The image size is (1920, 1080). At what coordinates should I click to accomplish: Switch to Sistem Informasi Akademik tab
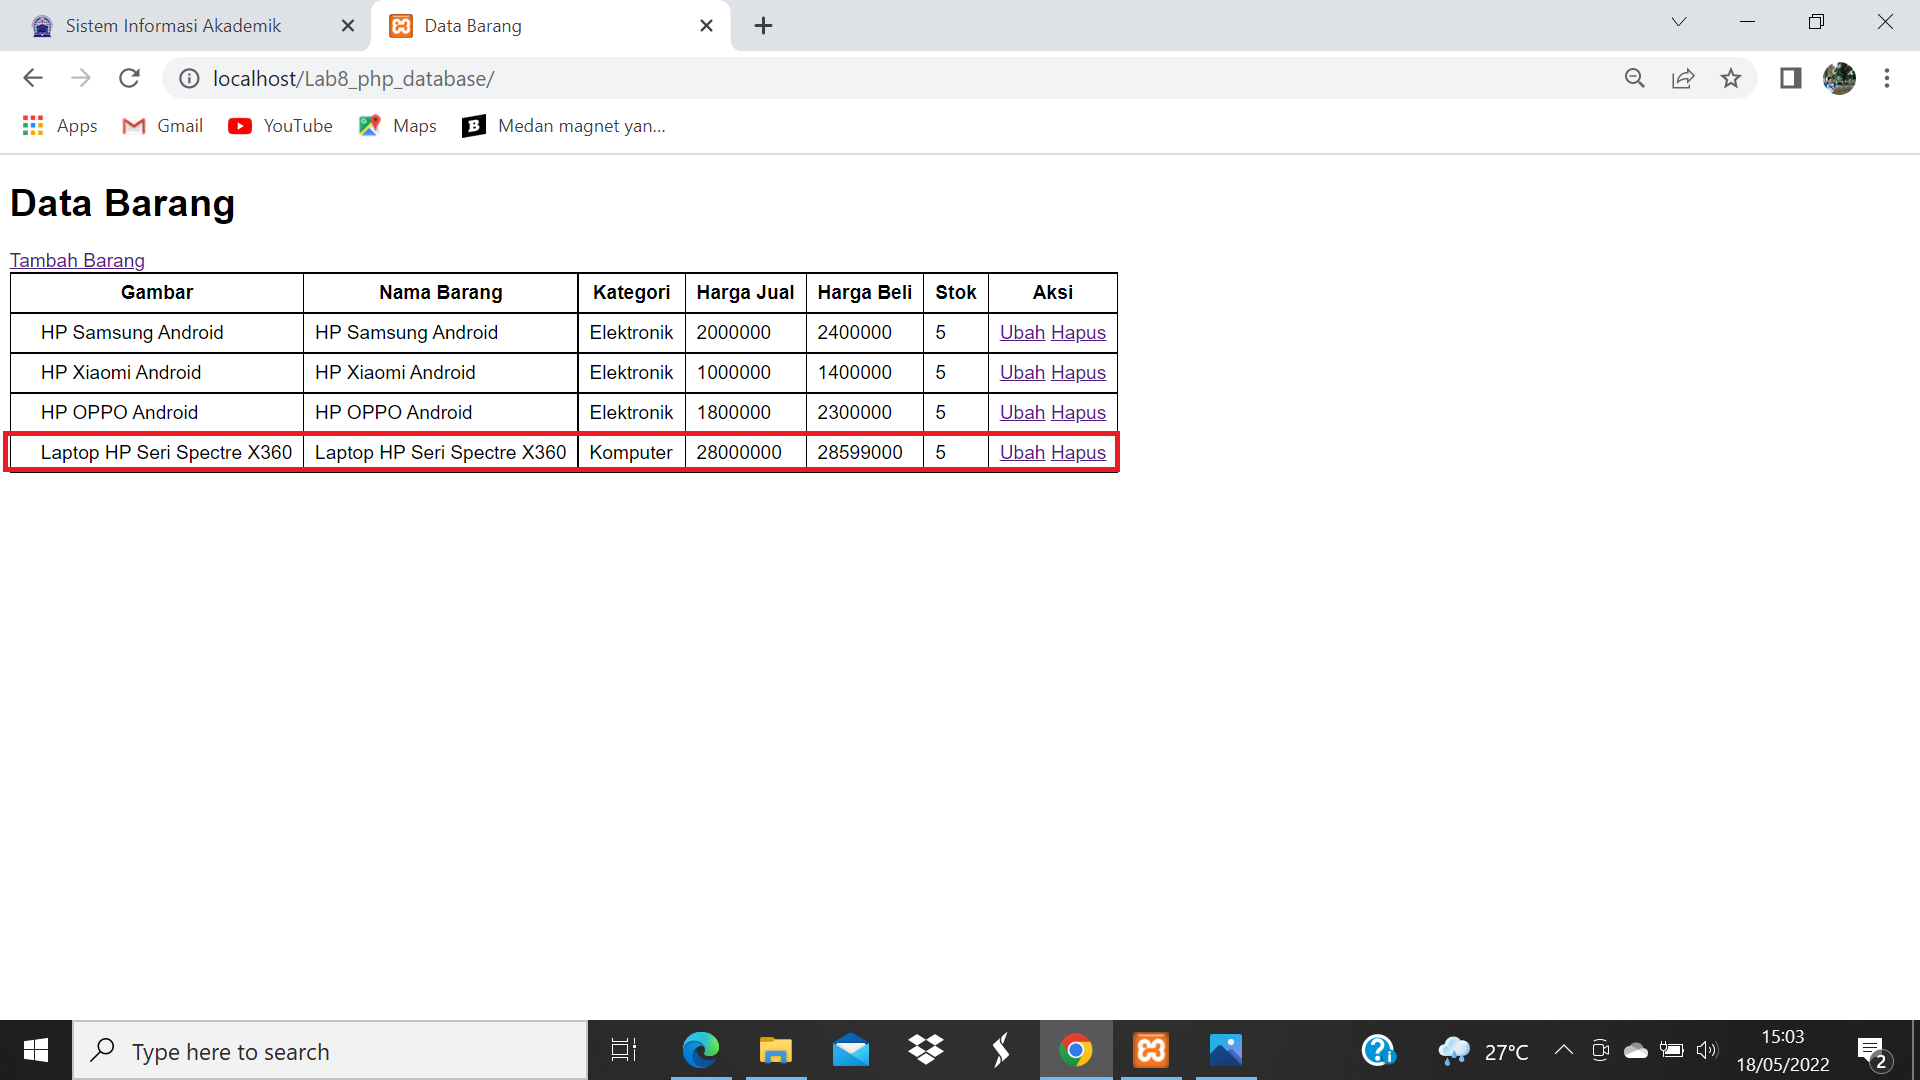point(173,26)
